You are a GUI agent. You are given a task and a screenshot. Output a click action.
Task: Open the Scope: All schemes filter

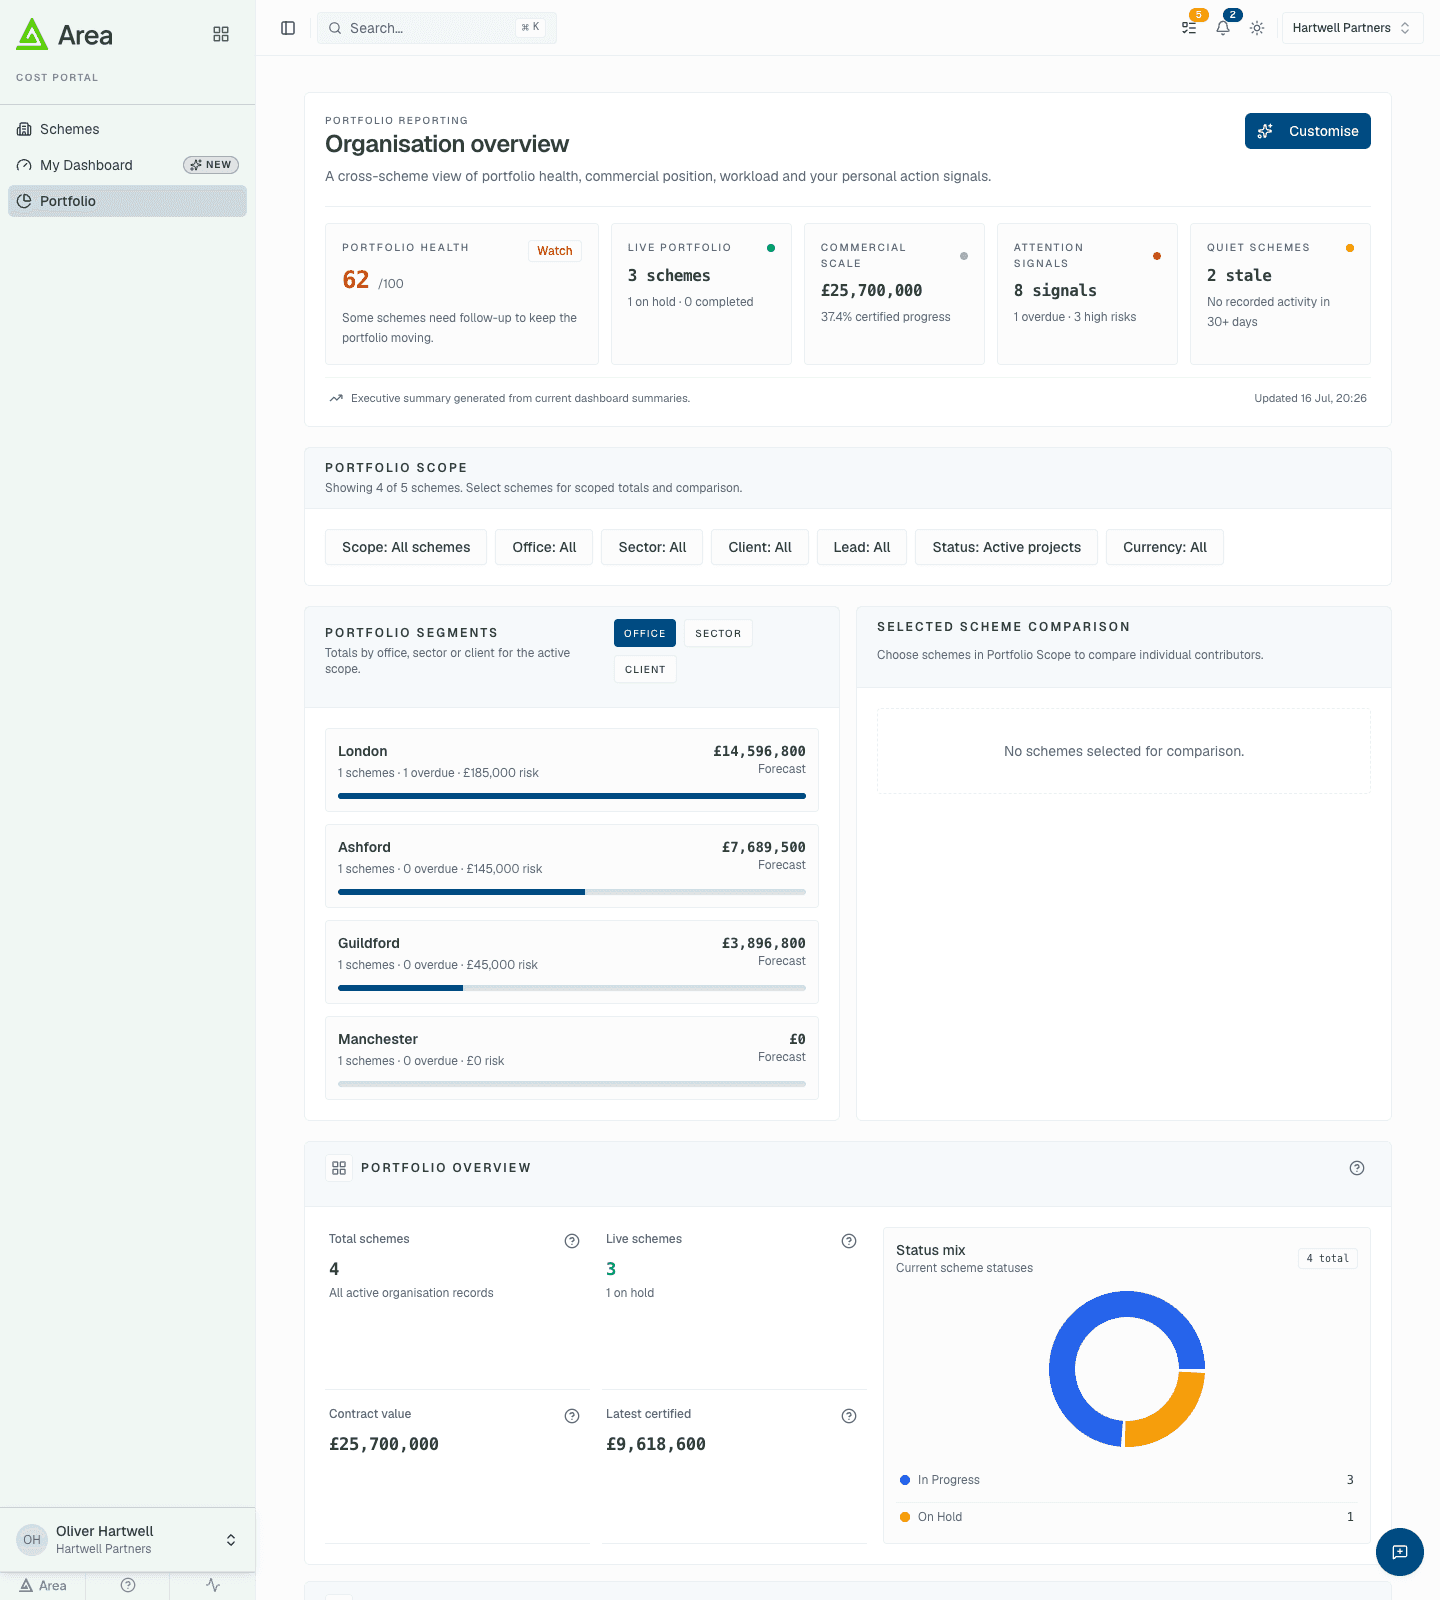click(x=406, y=547)
